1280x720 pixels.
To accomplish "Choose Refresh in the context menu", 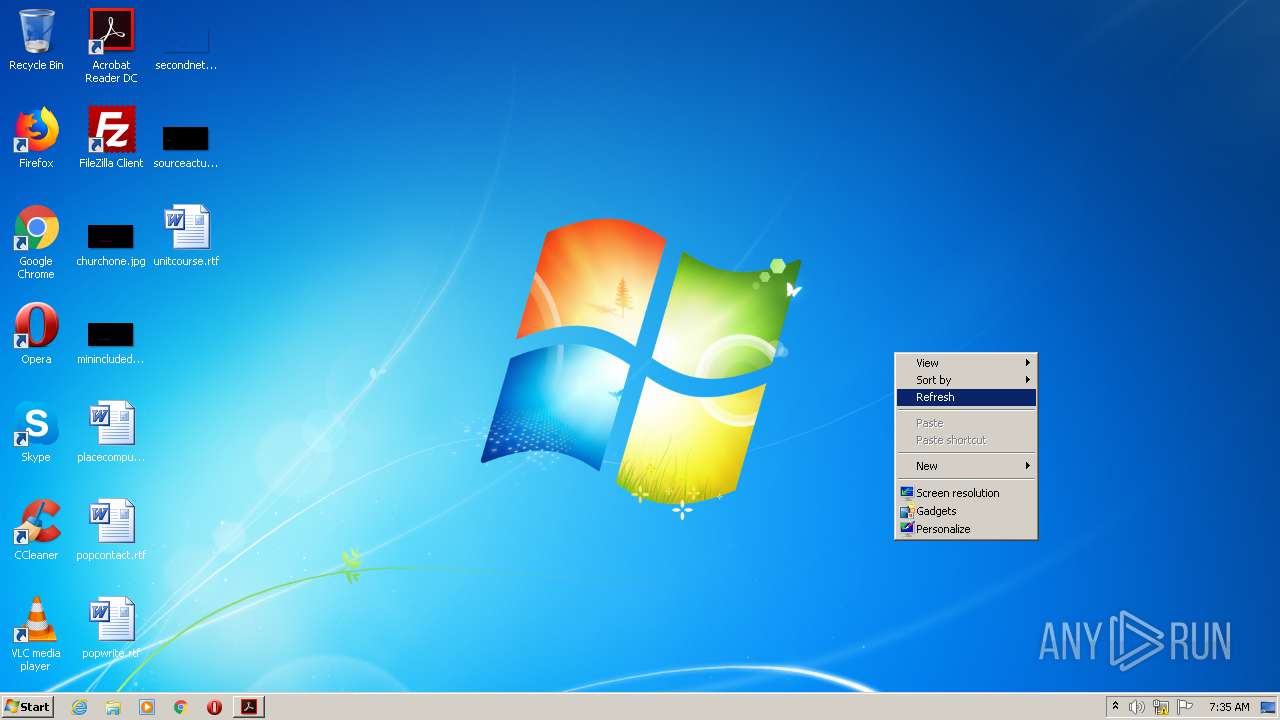I will [x=966, y=397].
